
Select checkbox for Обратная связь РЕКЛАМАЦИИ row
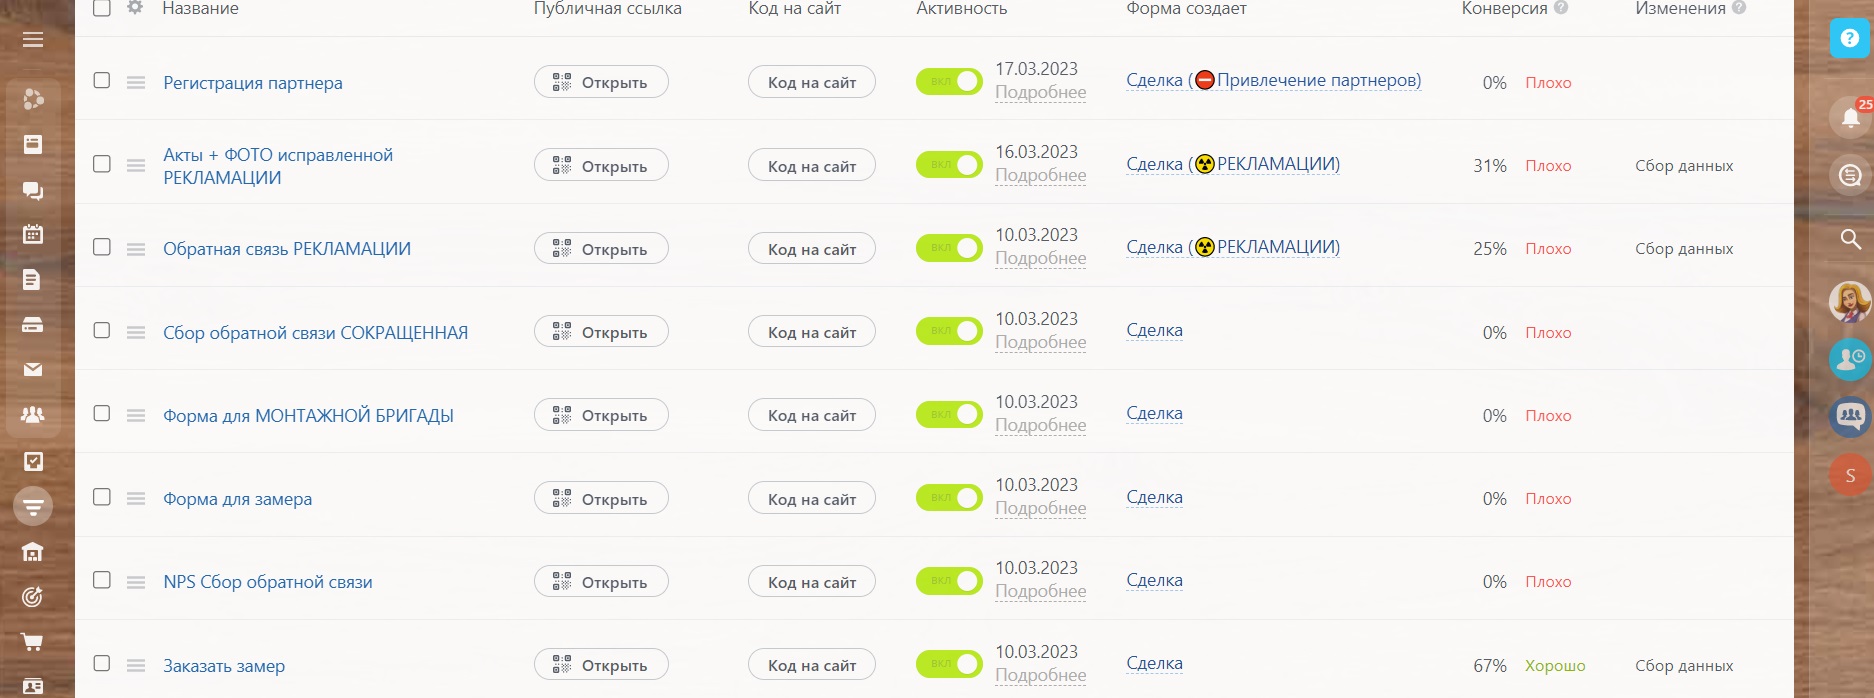point(102,246)
